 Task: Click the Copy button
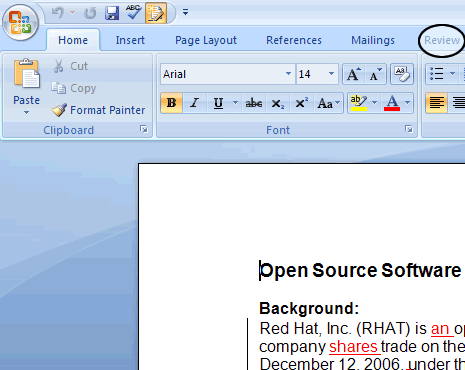[x=74, y=88]
